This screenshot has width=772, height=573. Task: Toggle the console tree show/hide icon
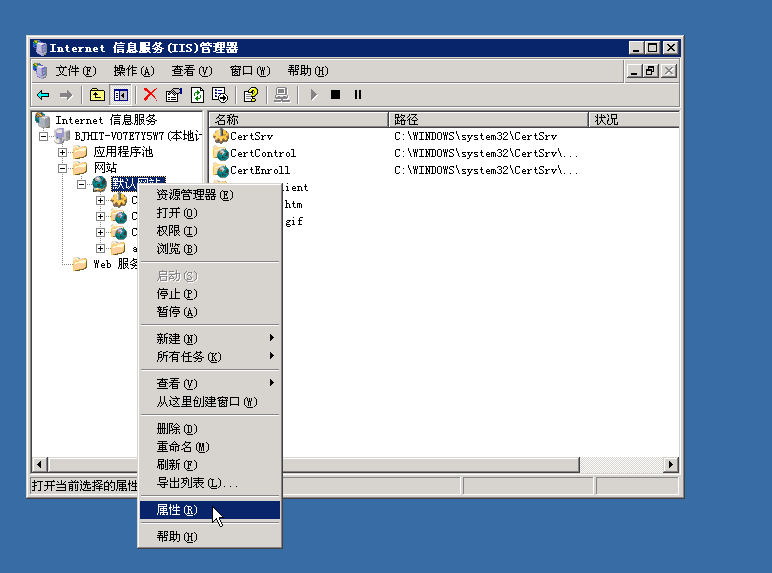click(121, 95)
